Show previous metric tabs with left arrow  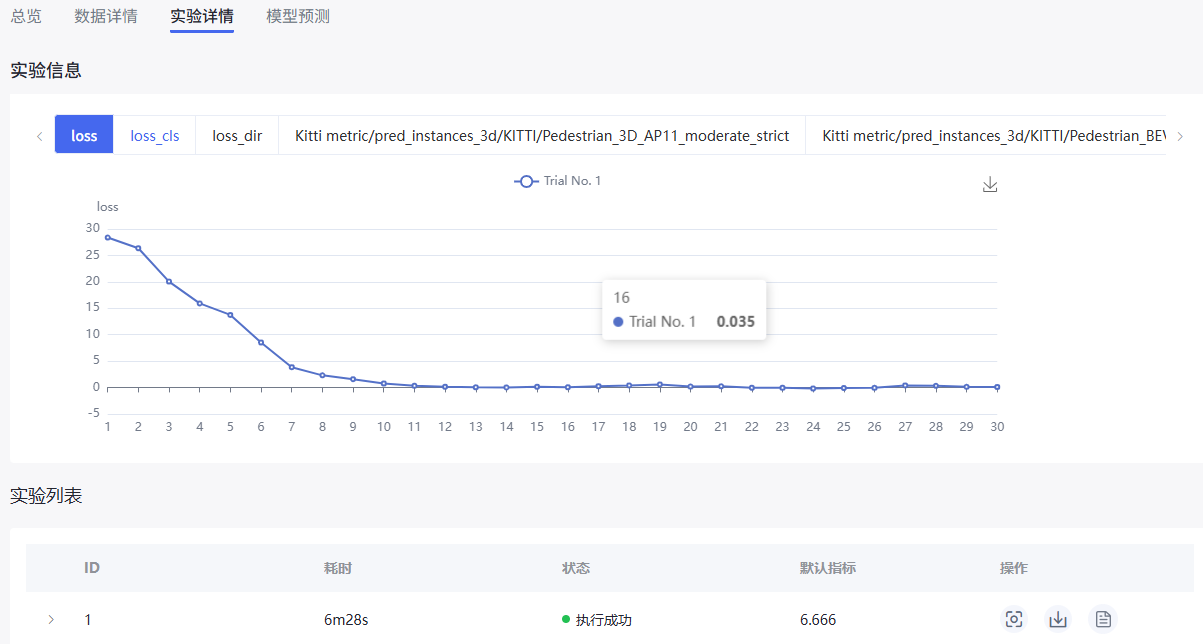pyautogui.click(x=39, y=136)
